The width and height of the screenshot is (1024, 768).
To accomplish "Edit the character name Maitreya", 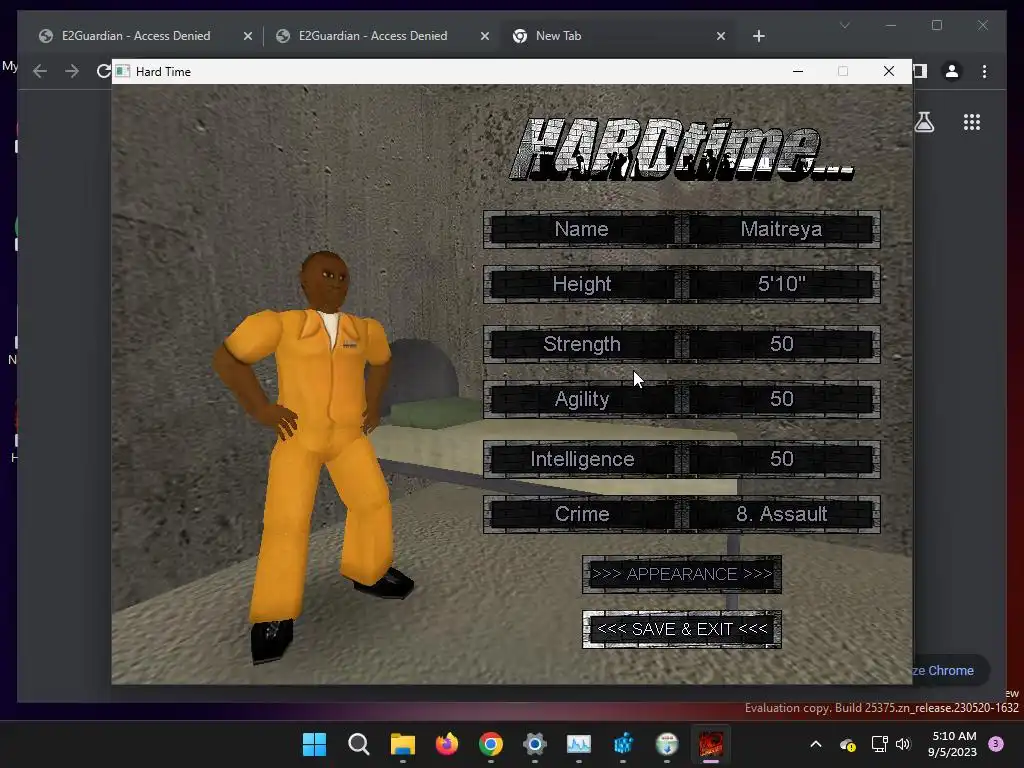I will 781,229.
